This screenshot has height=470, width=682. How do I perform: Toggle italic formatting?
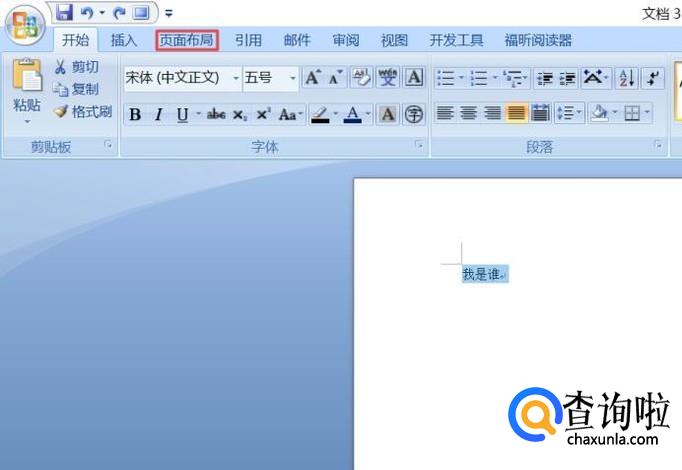tap(159, 114)
